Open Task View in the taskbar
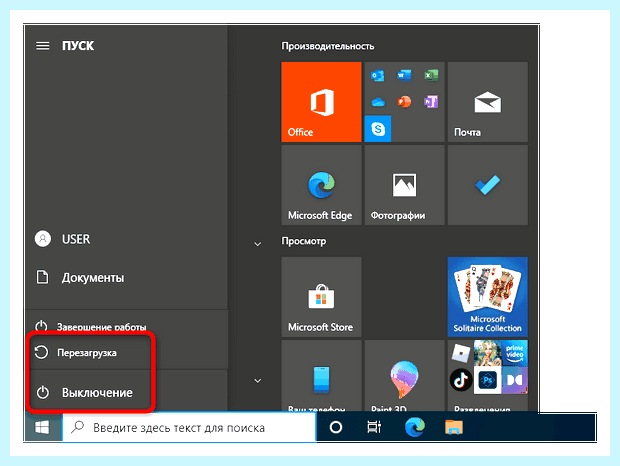The height and width of the screenshot is (466, 620). pyautogui.click(x=374, y=427)
